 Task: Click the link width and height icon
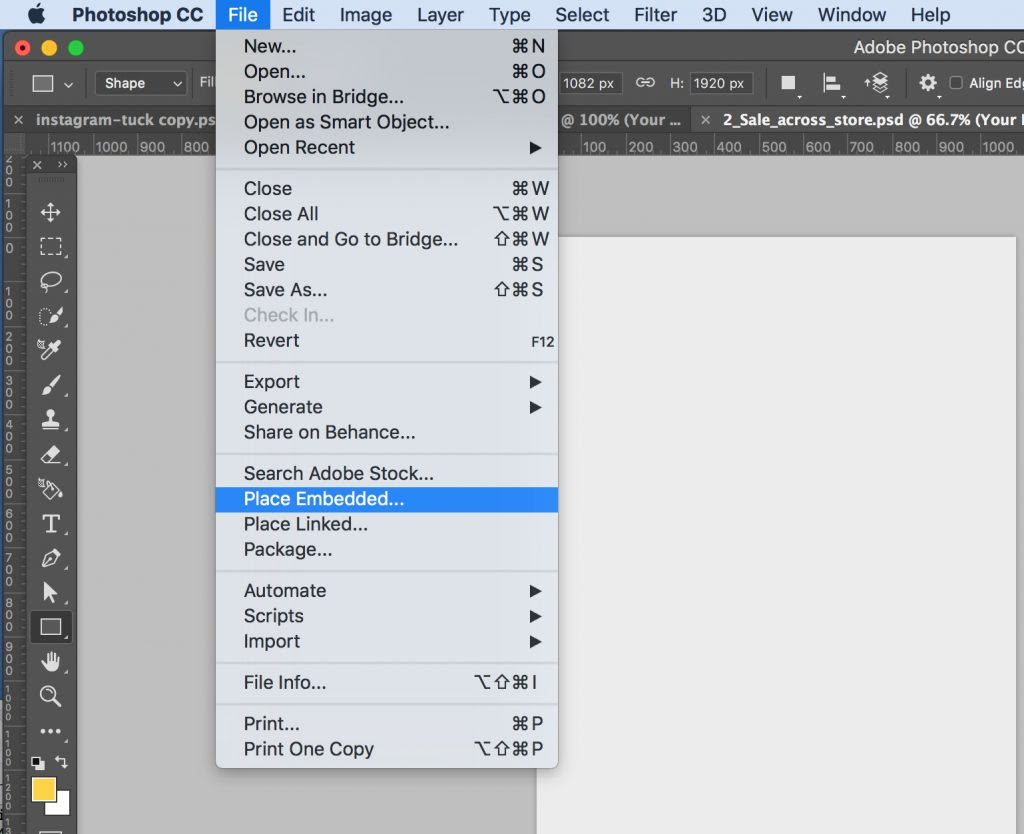coord(645,82)
